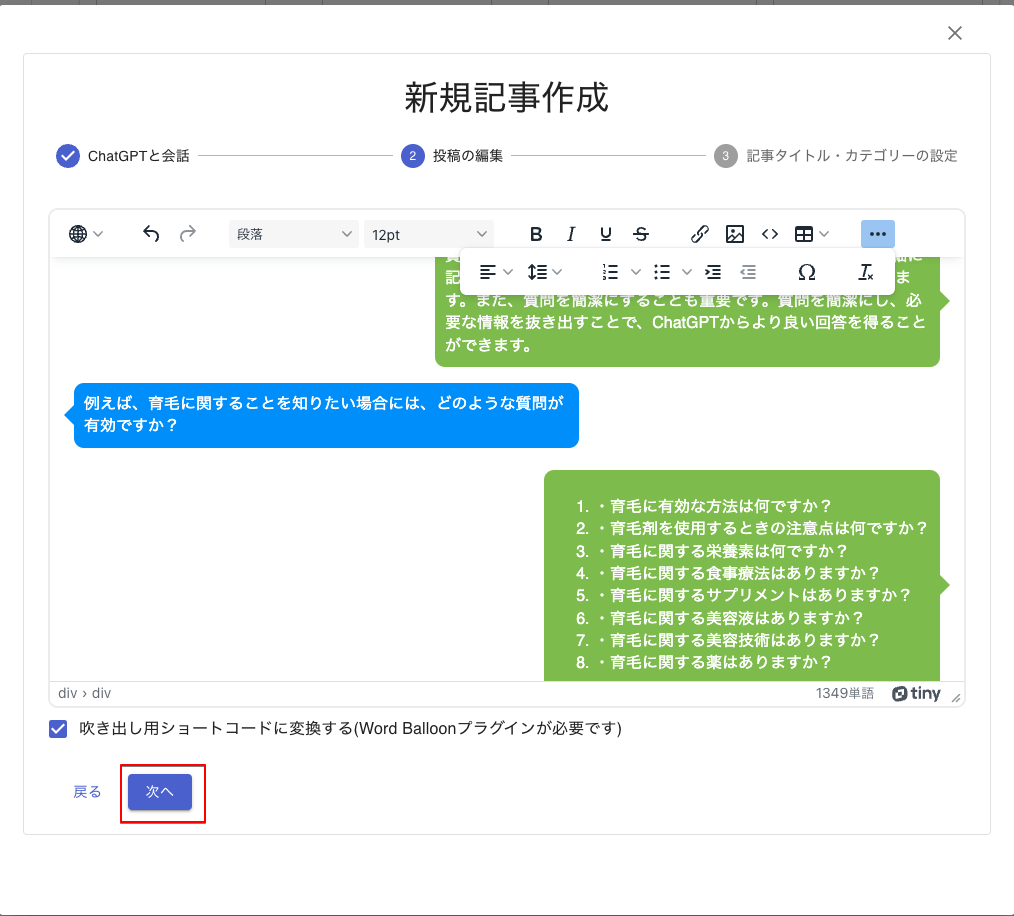Expand the table options dropdown arrow
Viewport: 1014px width, 916px height.
(x=824, y=234)
